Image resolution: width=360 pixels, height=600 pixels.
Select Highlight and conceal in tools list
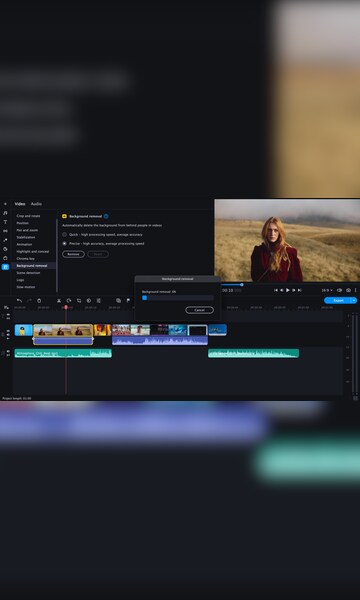coord(33,251)
